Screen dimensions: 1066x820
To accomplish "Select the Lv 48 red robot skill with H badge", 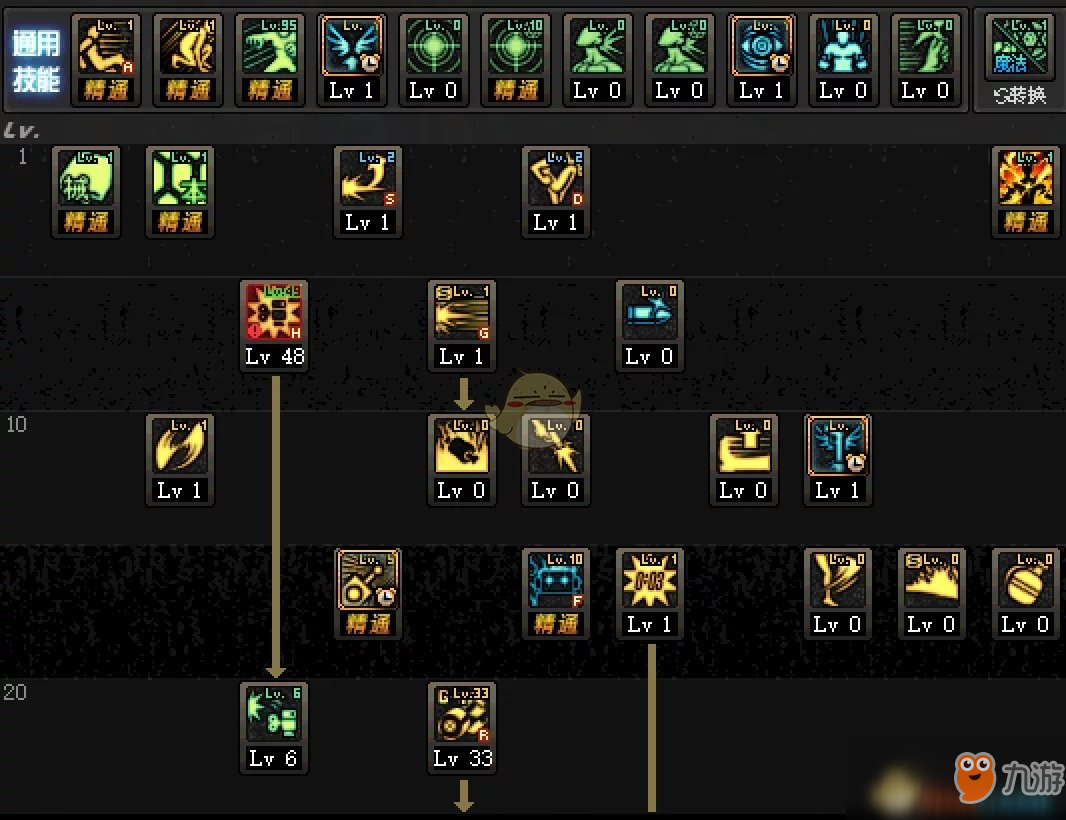I will click(x=275, y=326).
